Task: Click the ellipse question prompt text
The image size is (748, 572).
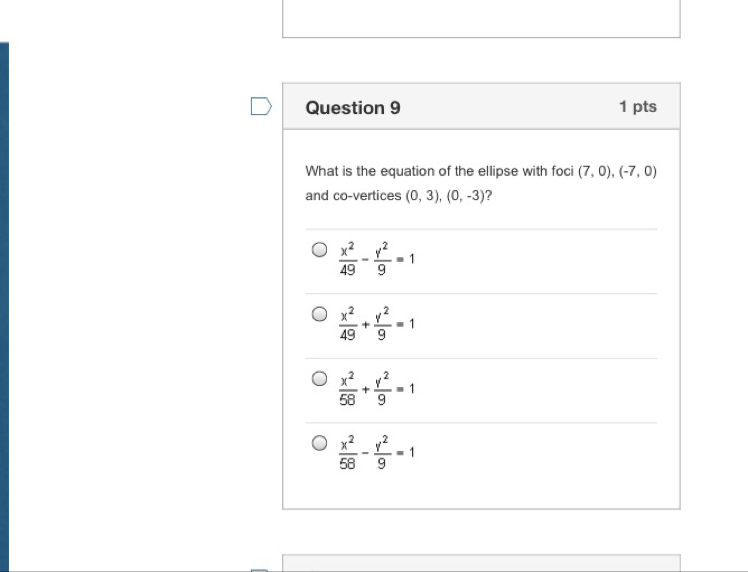Action: (480, 183)
